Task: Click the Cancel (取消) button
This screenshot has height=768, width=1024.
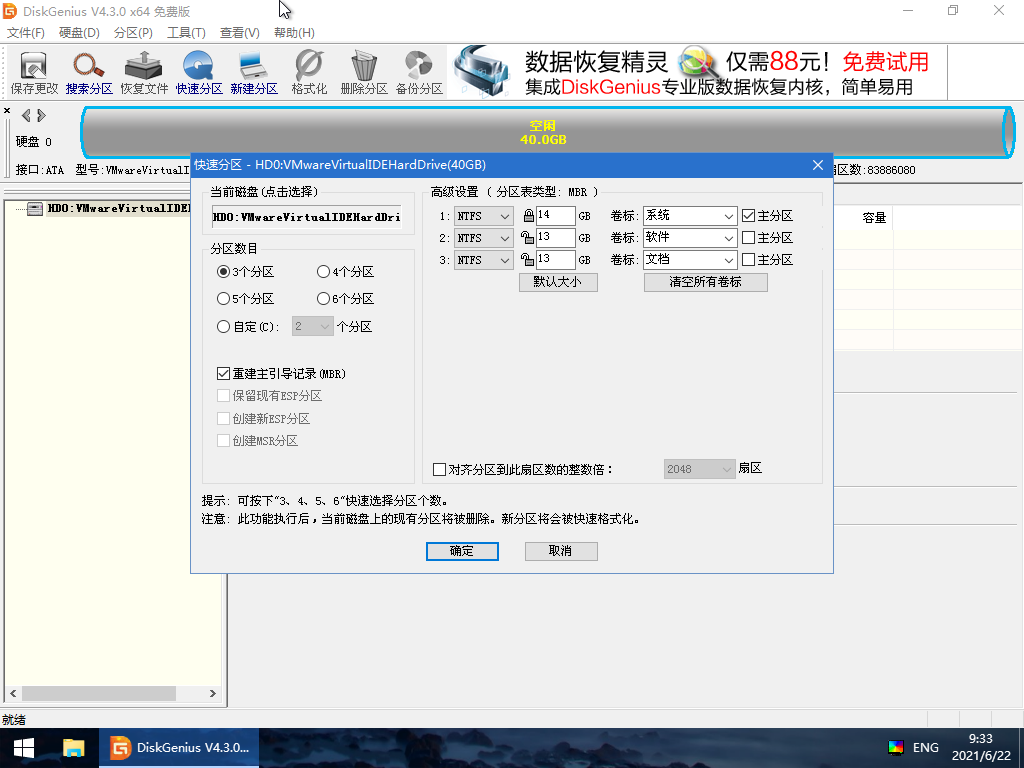Action: pos(561,551)
